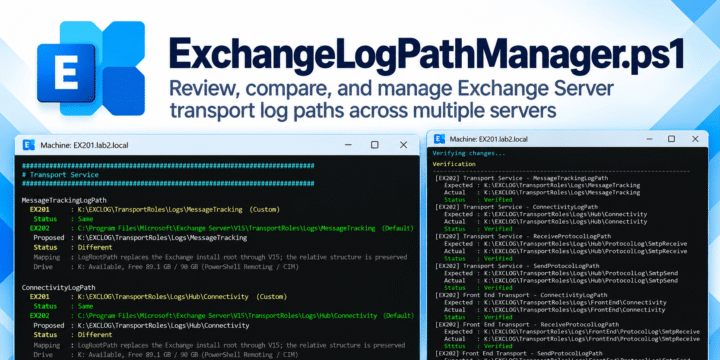Click '[EX202] Transport Service - ReceiveProtocolLogPath' row

pyautogui.click(x=523, y=236)
